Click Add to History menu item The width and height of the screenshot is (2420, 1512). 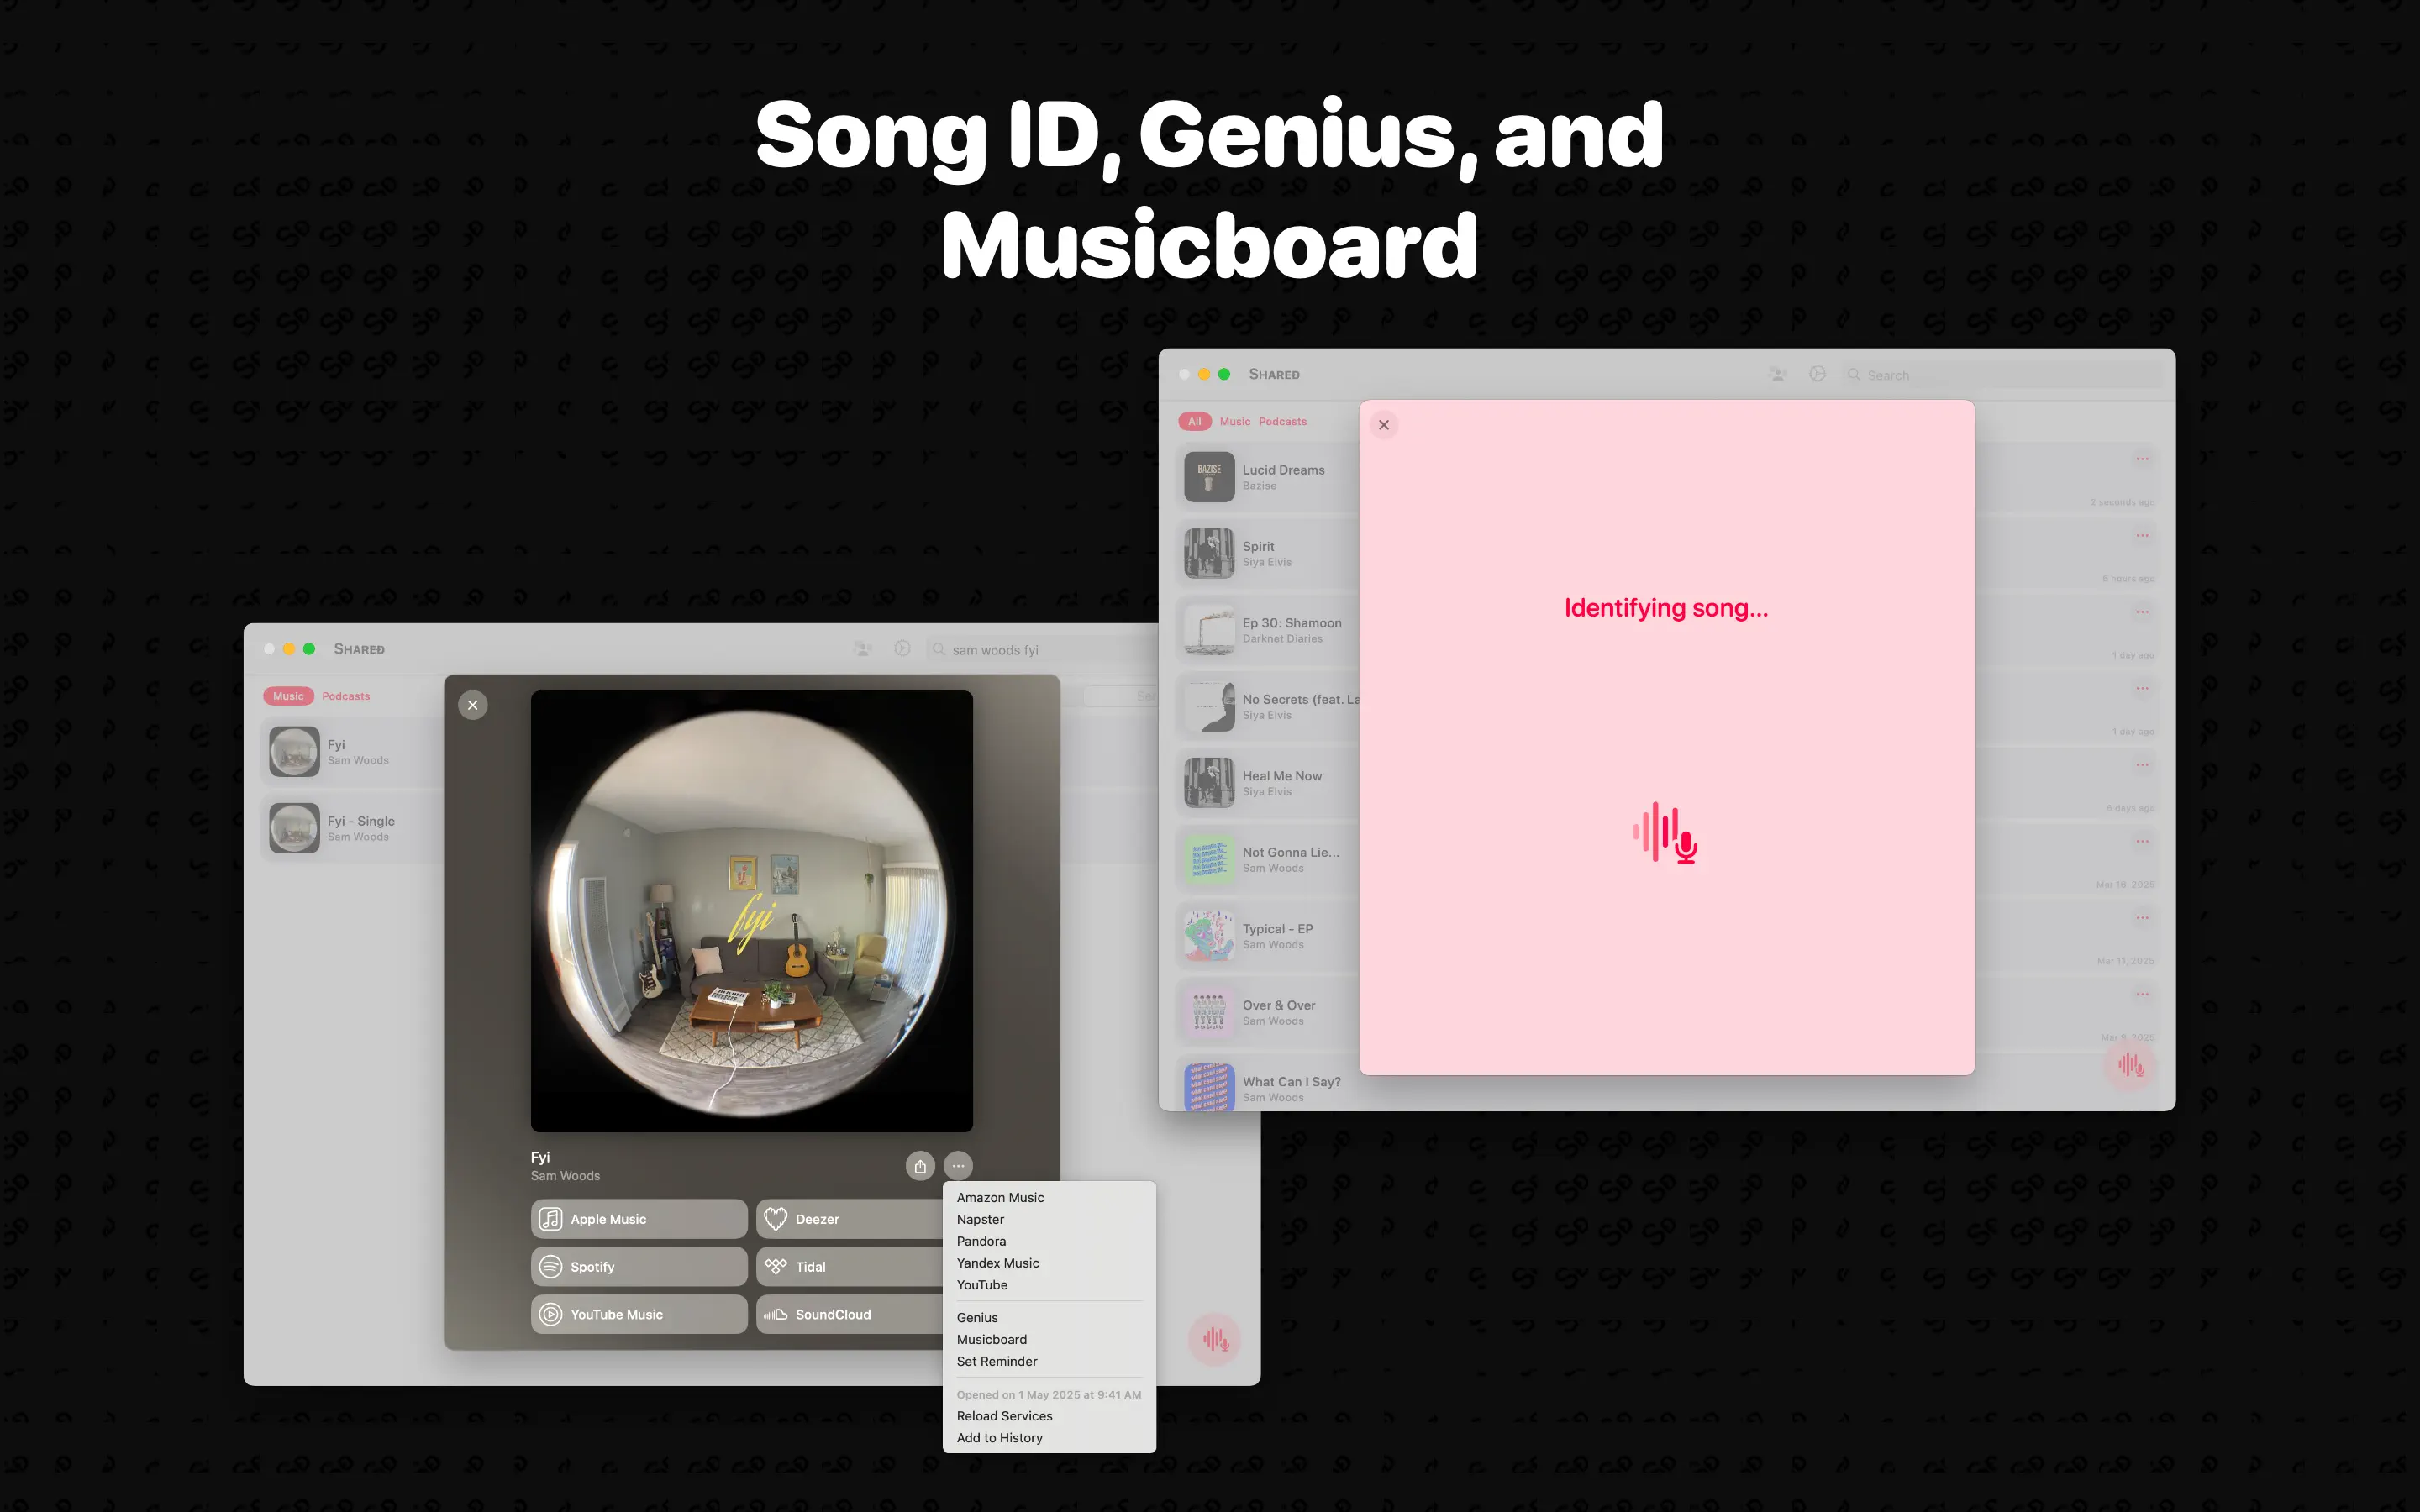pos(999,1438)
